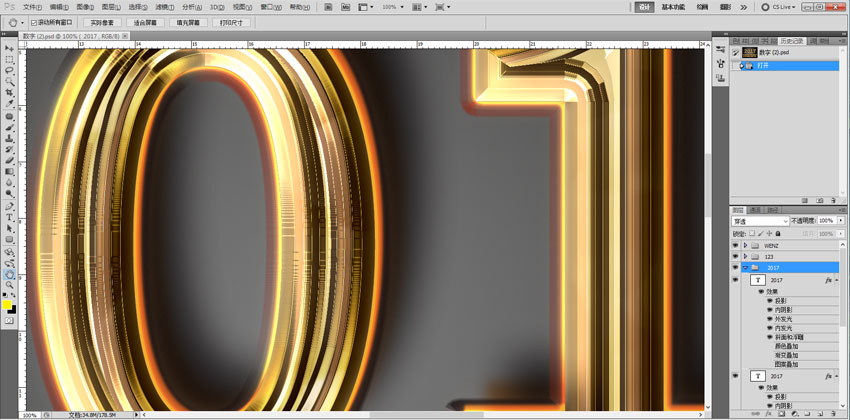Screen dimensions: 850x420
Task: Click the create new layer icon
Action: 819,414
